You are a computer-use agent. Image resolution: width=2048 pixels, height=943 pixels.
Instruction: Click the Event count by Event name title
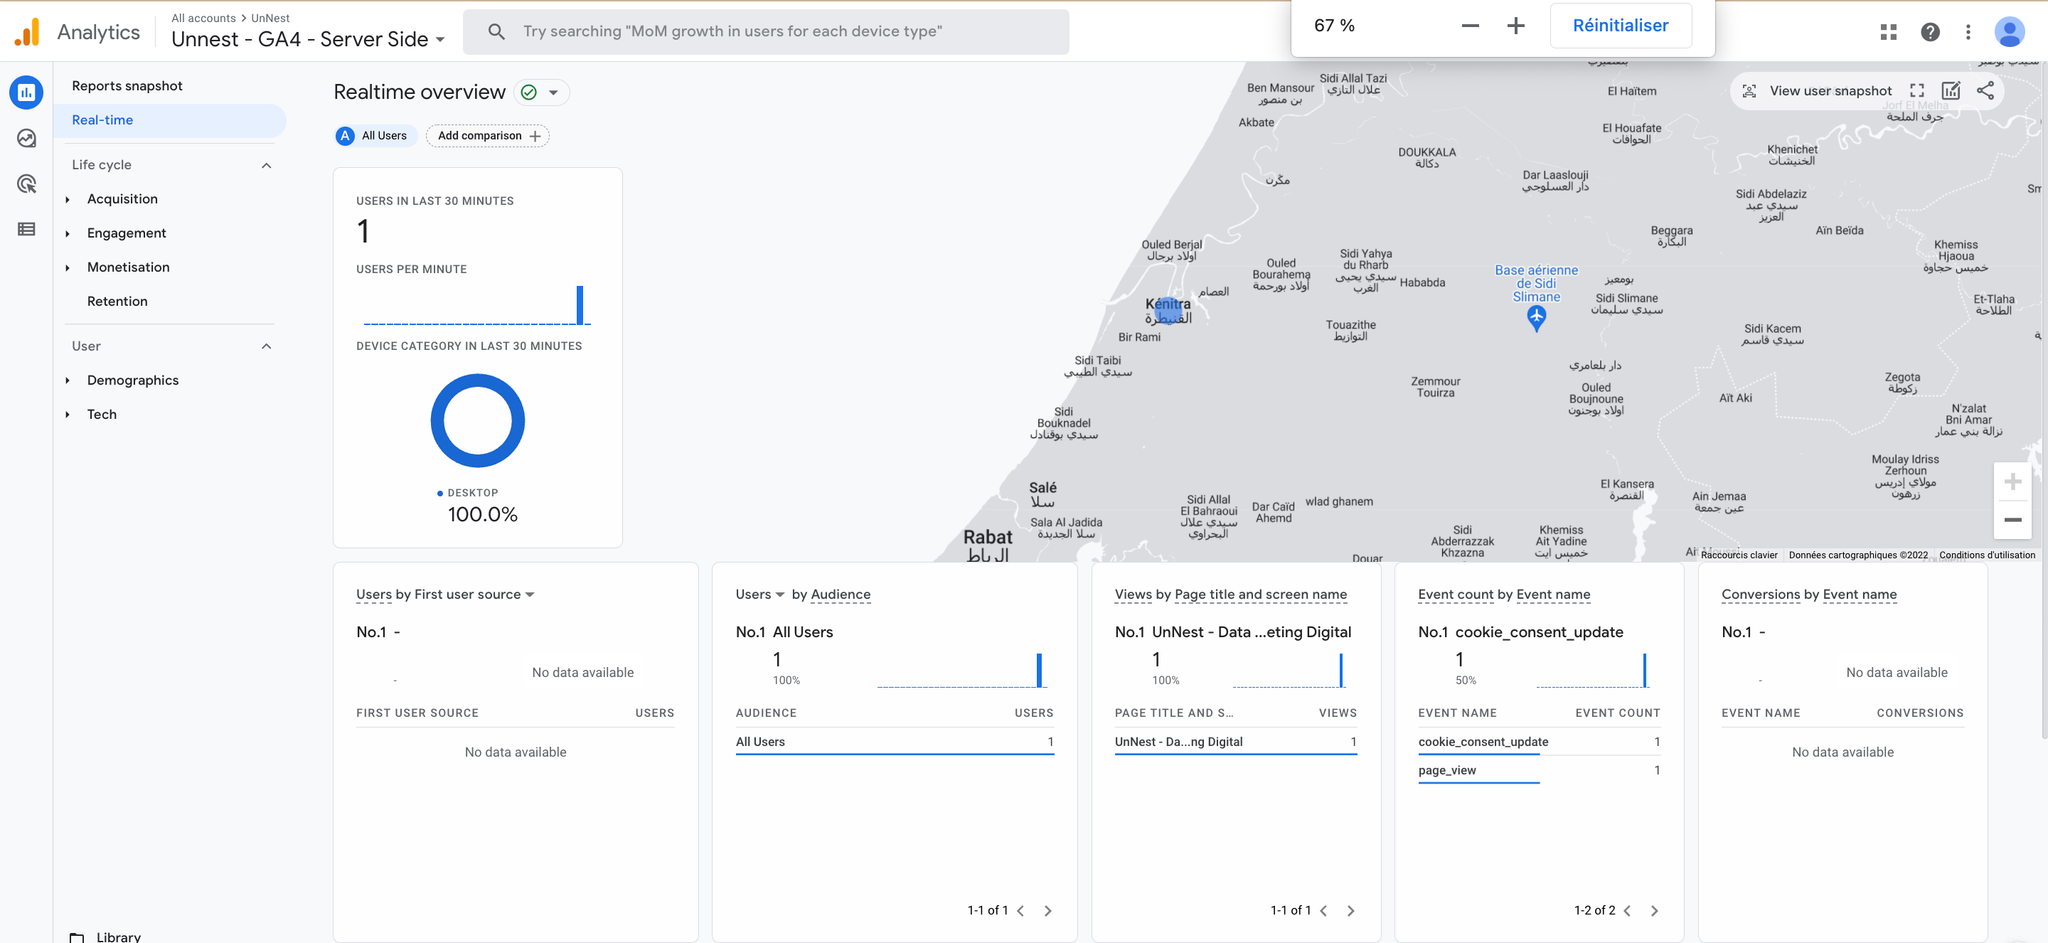(1504, 595)
